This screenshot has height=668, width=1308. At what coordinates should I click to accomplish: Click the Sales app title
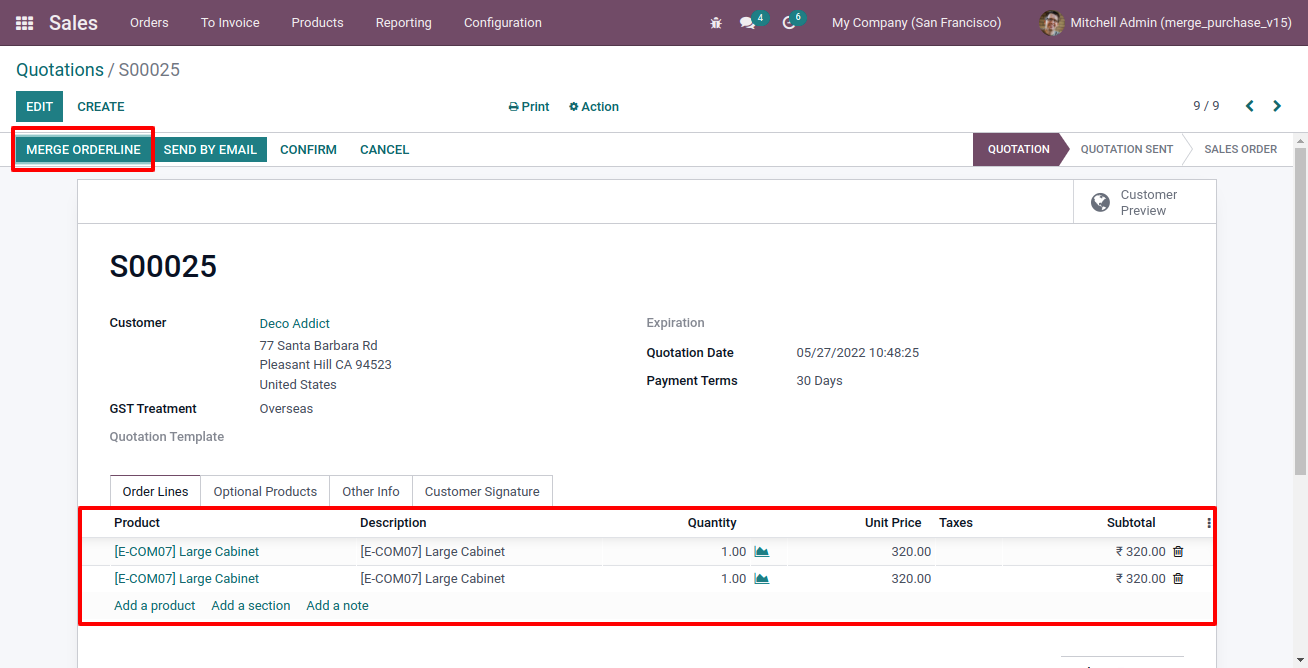click(73, 23)
